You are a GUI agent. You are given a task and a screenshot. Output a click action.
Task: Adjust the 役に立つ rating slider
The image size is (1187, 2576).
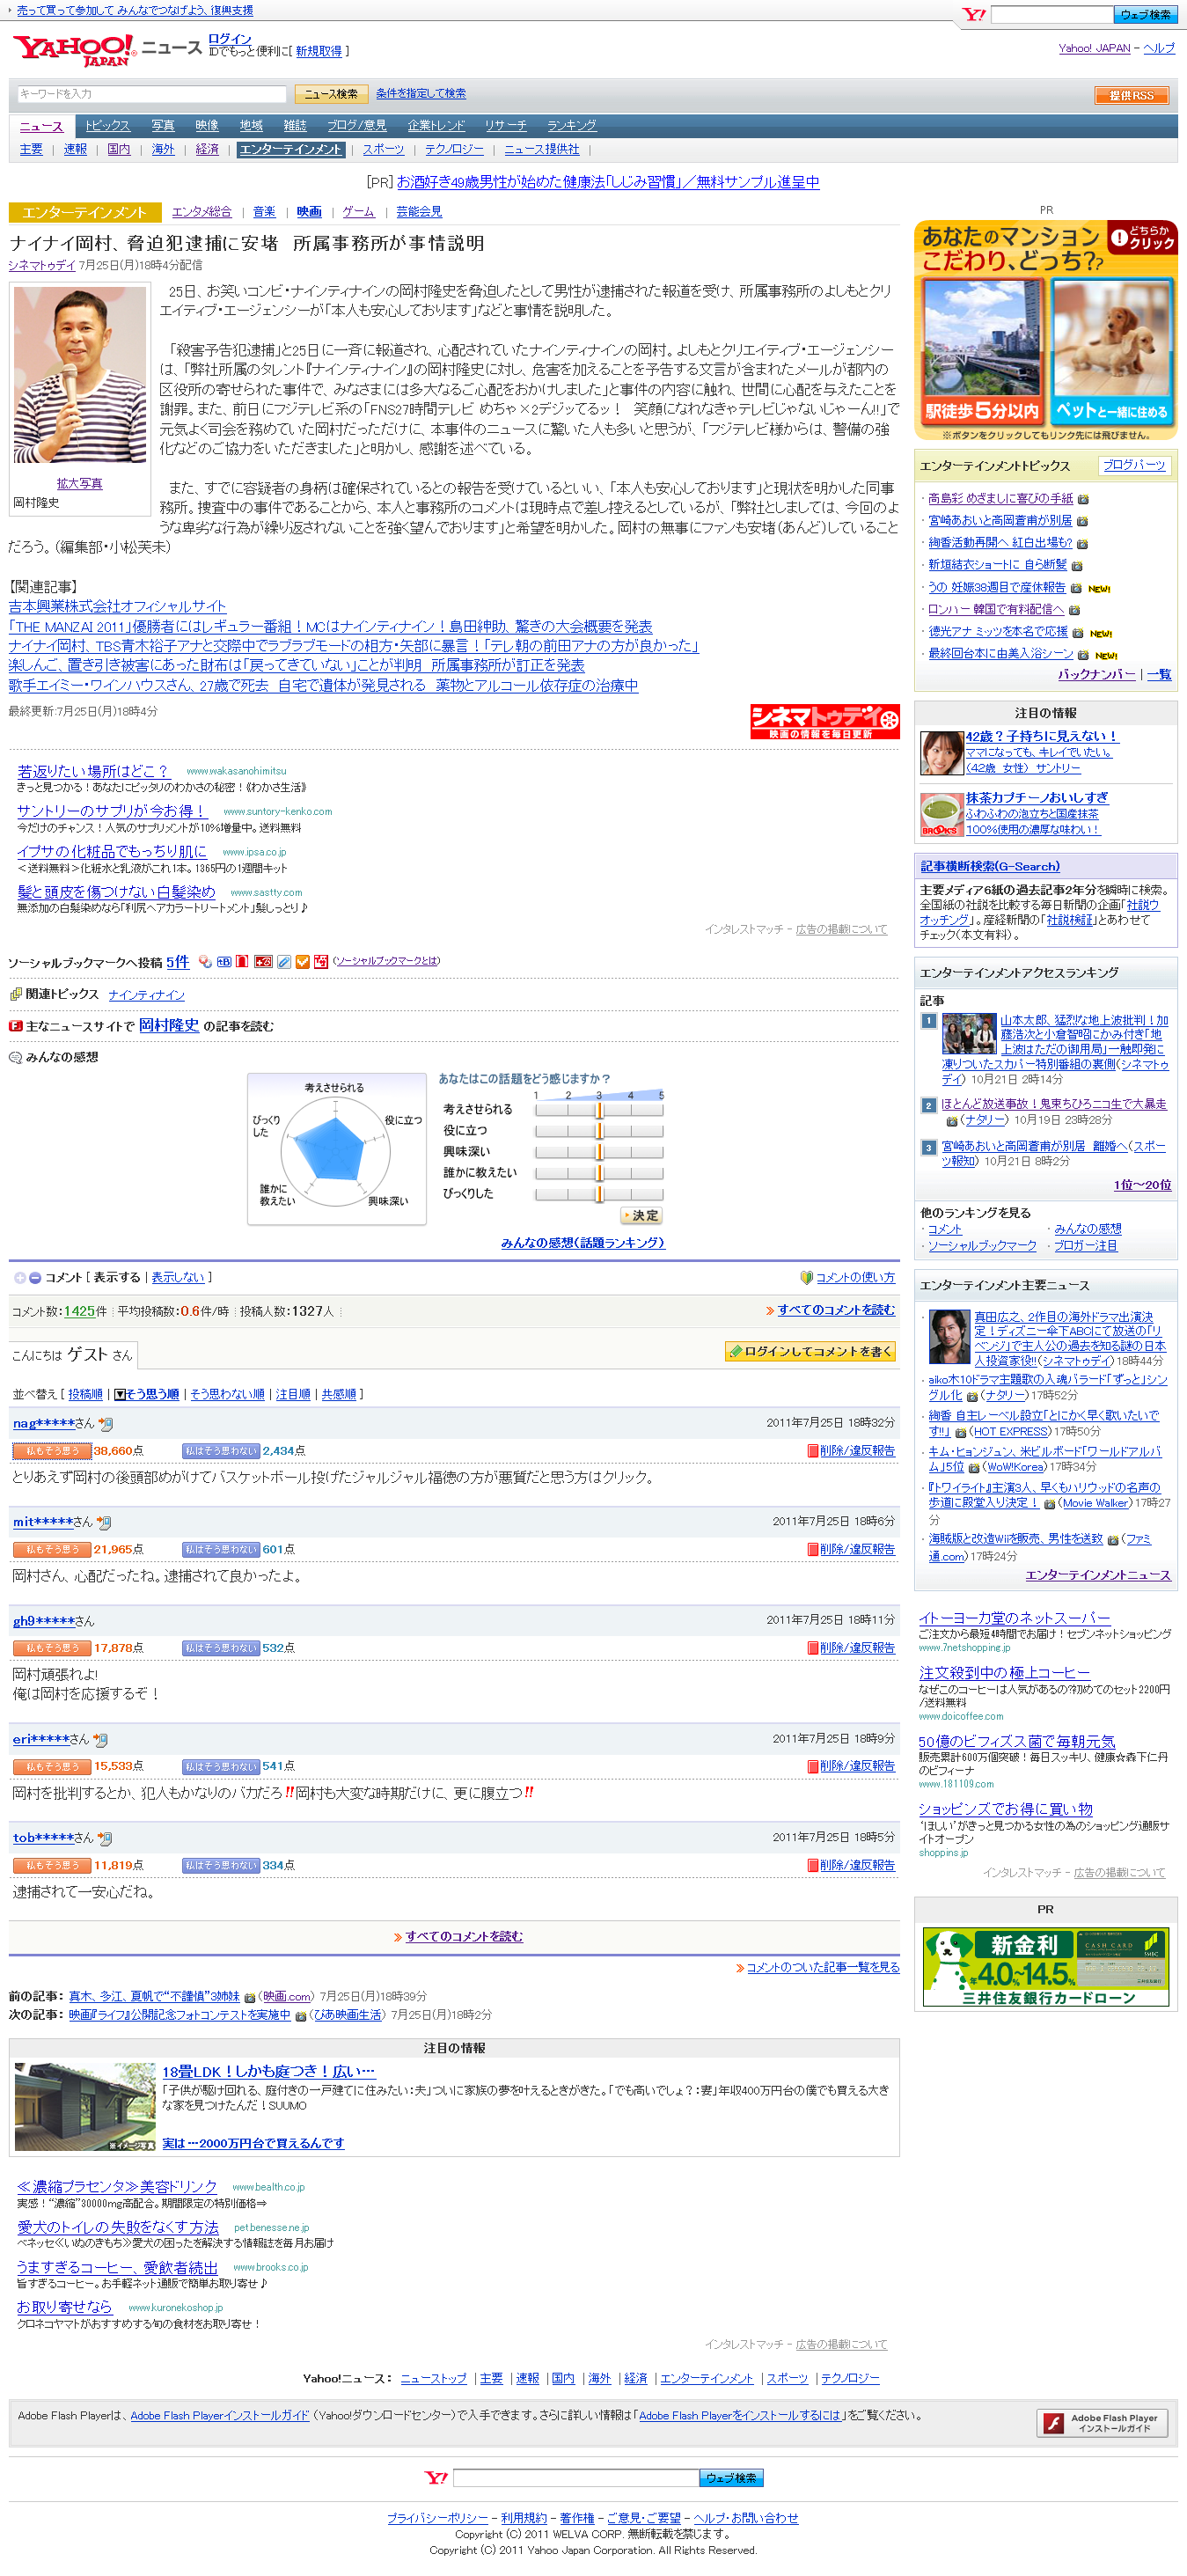(x=599, y=1130)
